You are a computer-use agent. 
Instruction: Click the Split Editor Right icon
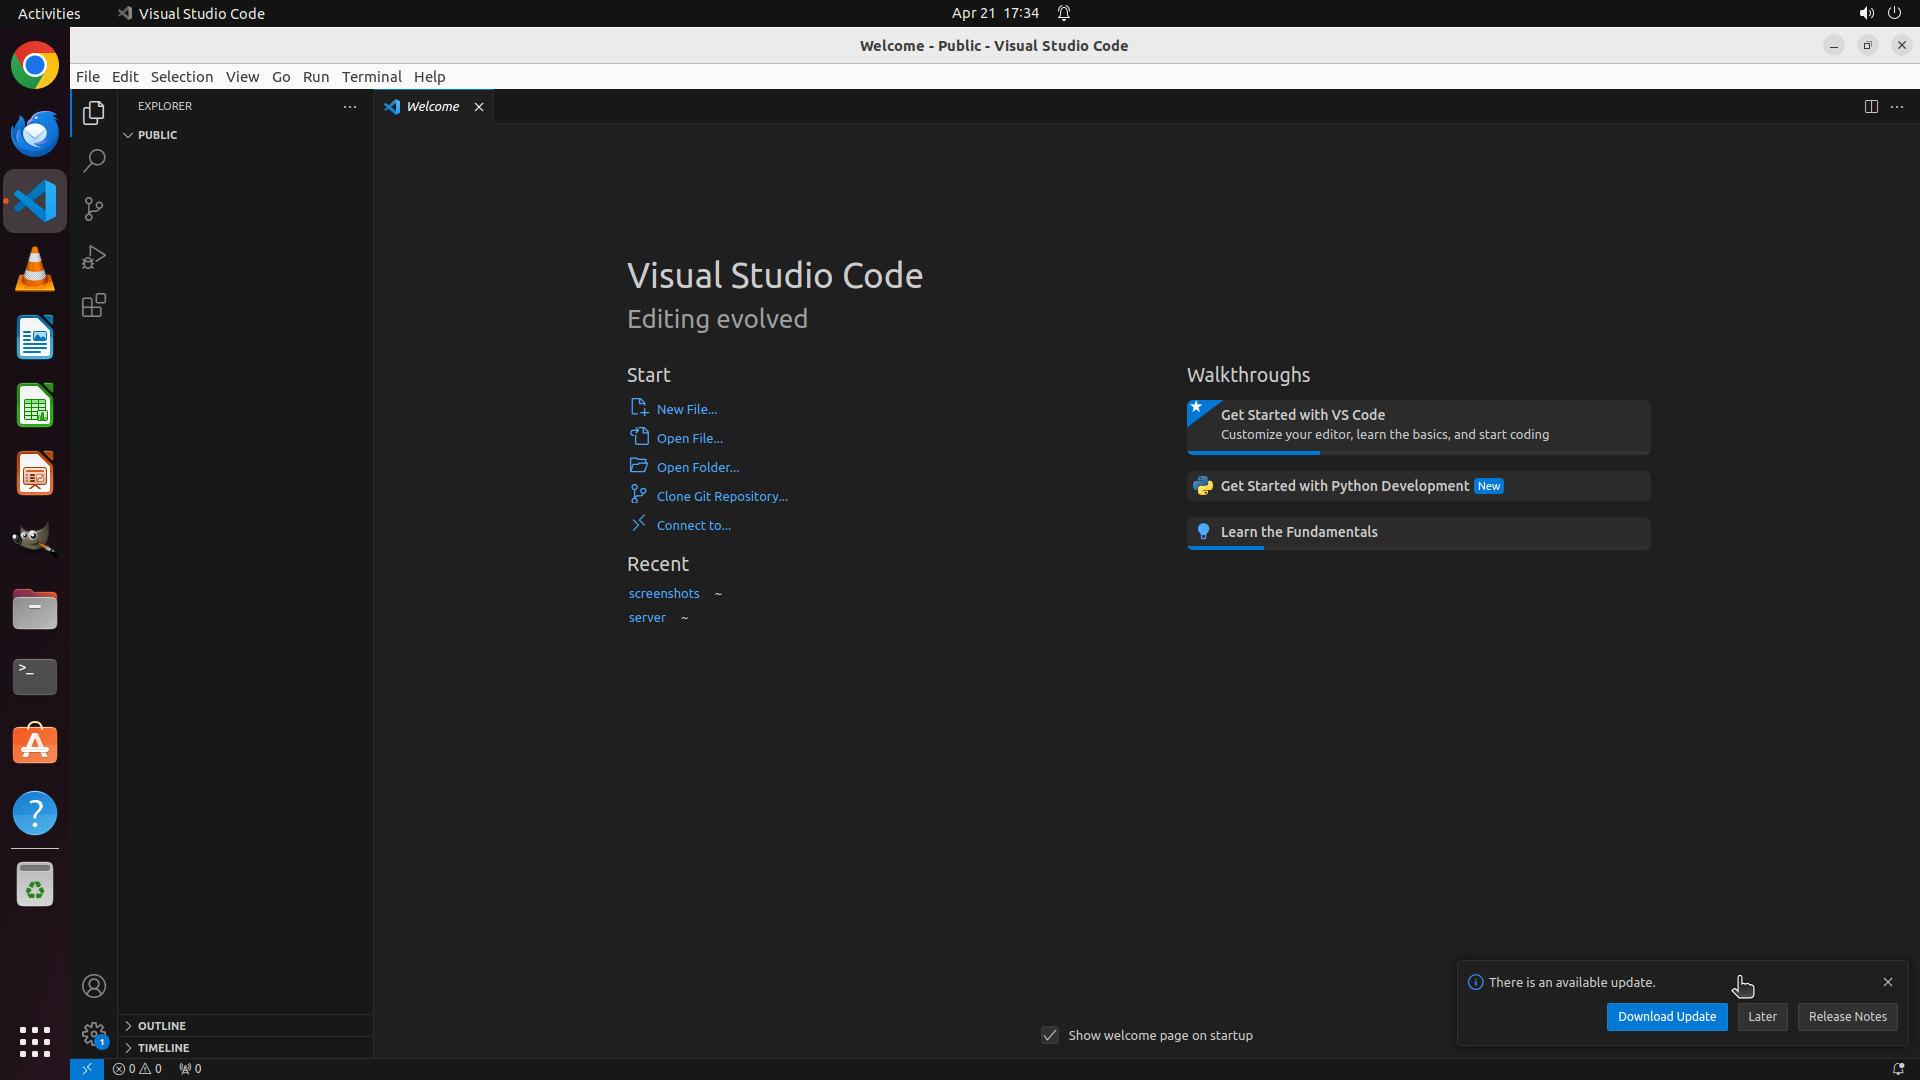pos(1871,107)
